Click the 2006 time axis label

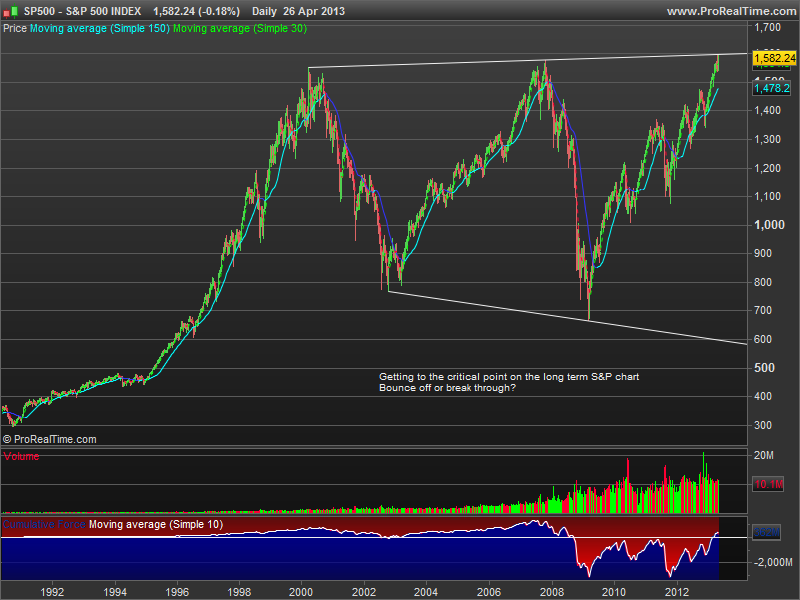coord(488,592)
